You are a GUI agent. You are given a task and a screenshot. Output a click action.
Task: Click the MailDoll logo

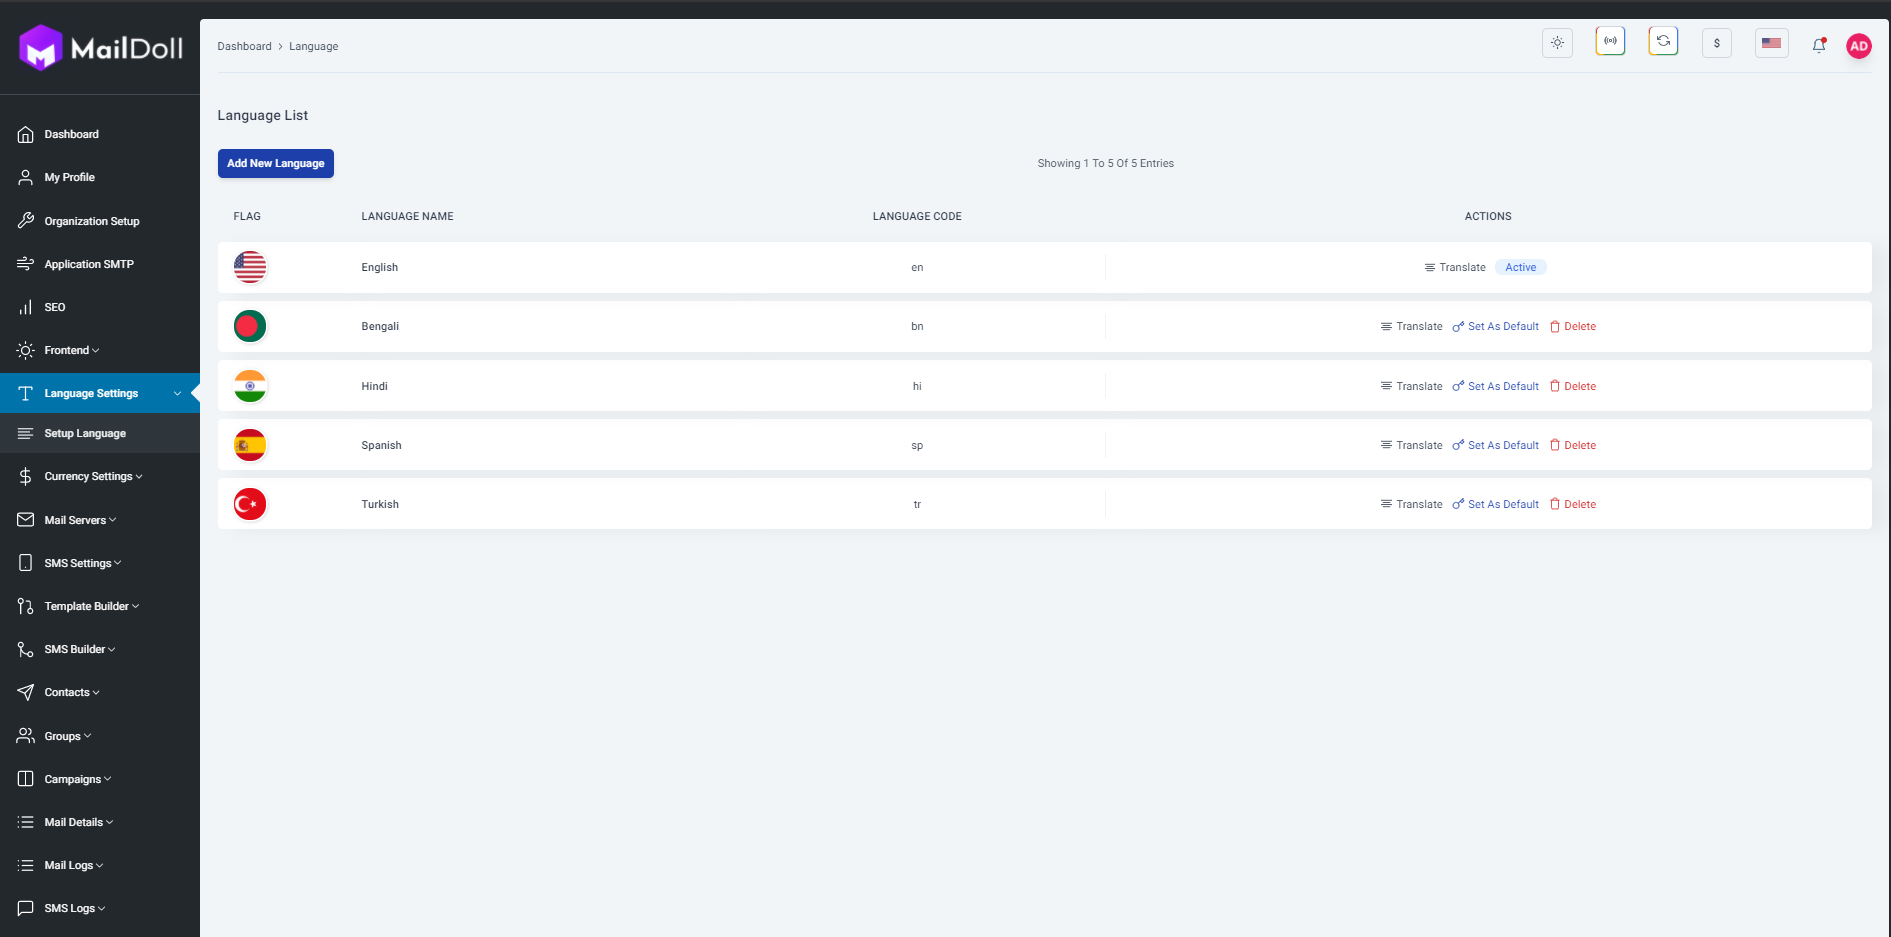[x=101, y=48]
